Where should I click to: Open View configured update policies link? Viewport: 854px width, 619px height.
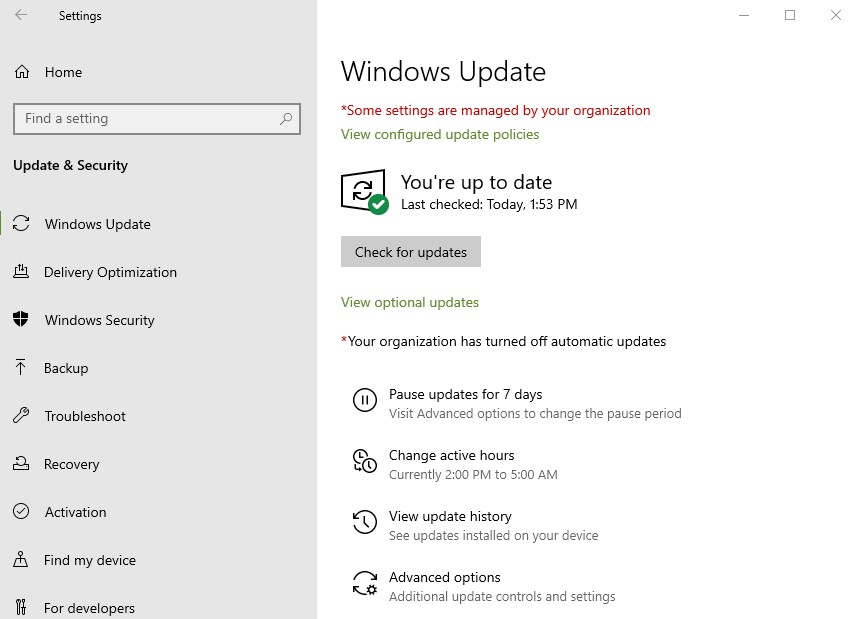click(x=440, y=134)
